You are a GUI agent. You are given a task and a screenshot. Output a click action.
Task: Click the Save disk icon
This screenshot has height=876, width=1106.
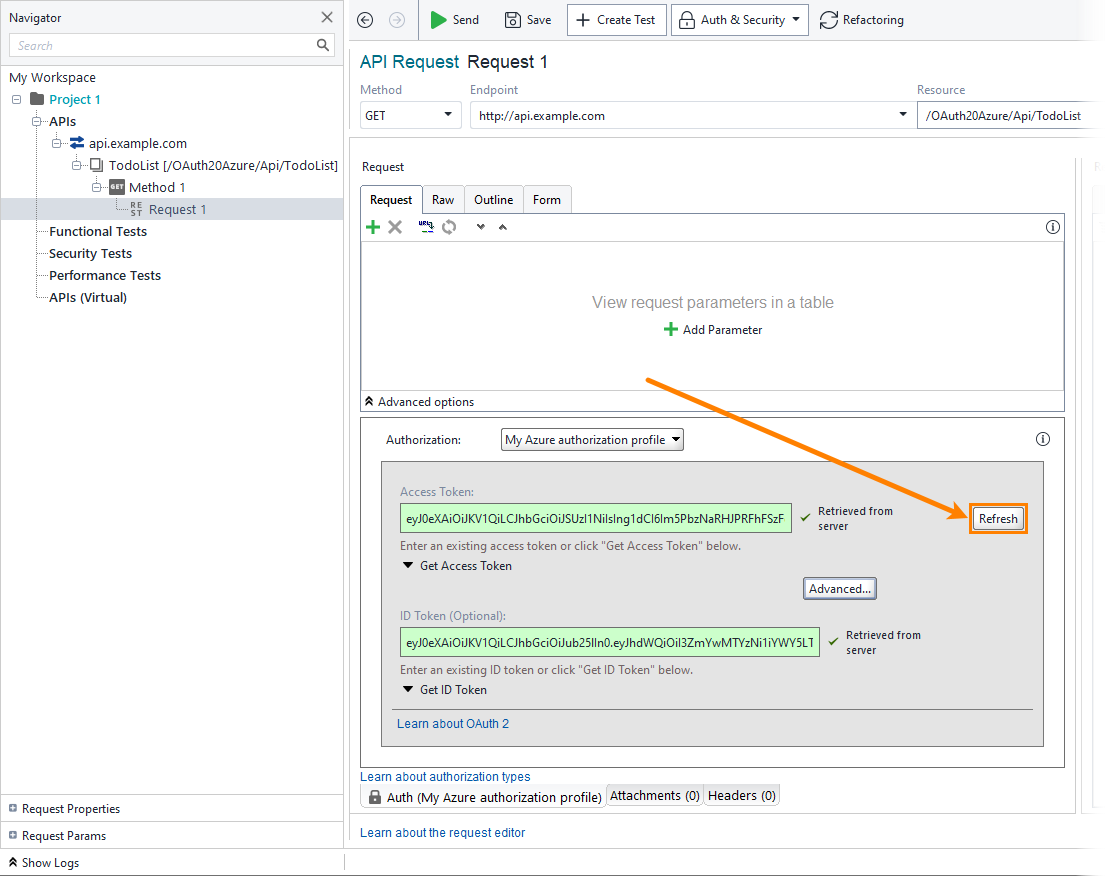[x=513, y=20]
